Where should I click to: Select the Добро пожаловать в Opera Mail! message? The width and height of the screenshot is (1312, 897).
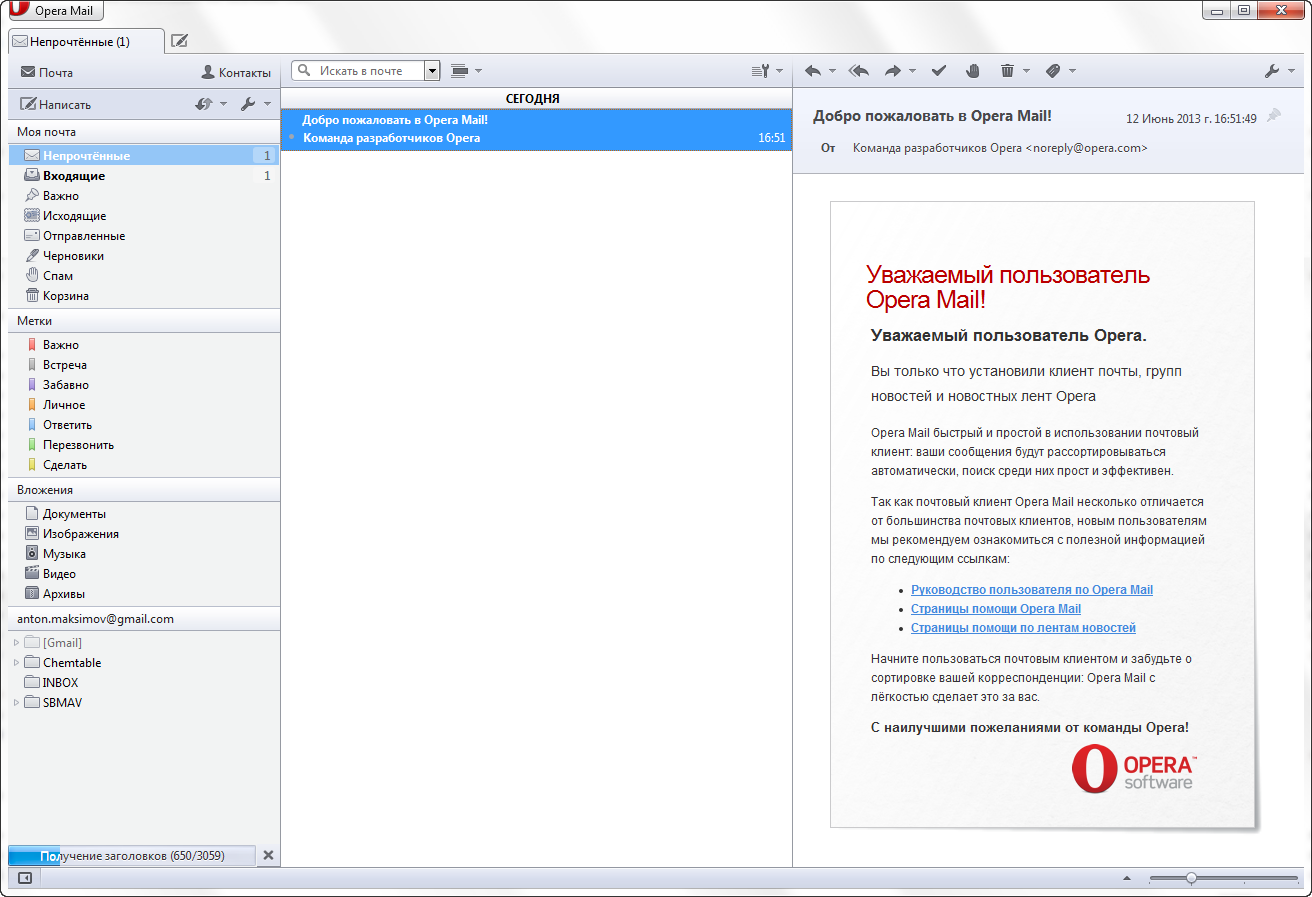[536, 129]
